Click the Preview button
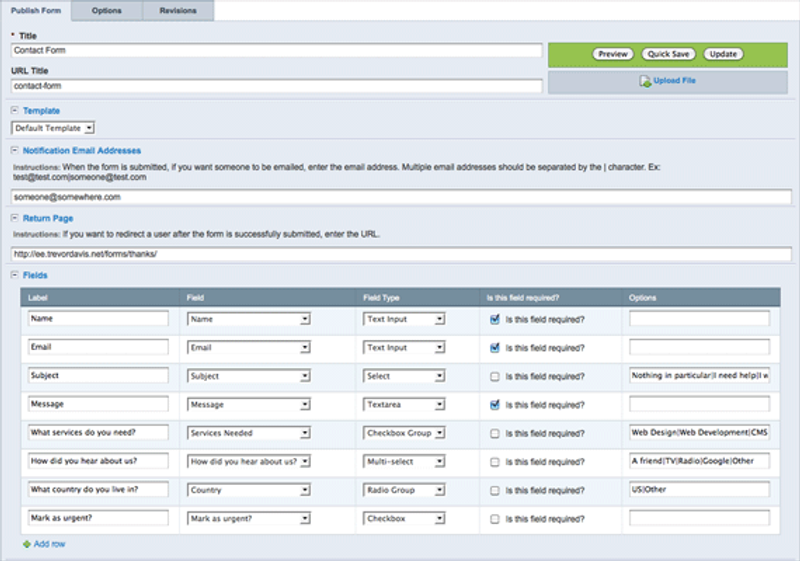Image resolution: width=800 pixels, height=561 pixels. point(613,54)
